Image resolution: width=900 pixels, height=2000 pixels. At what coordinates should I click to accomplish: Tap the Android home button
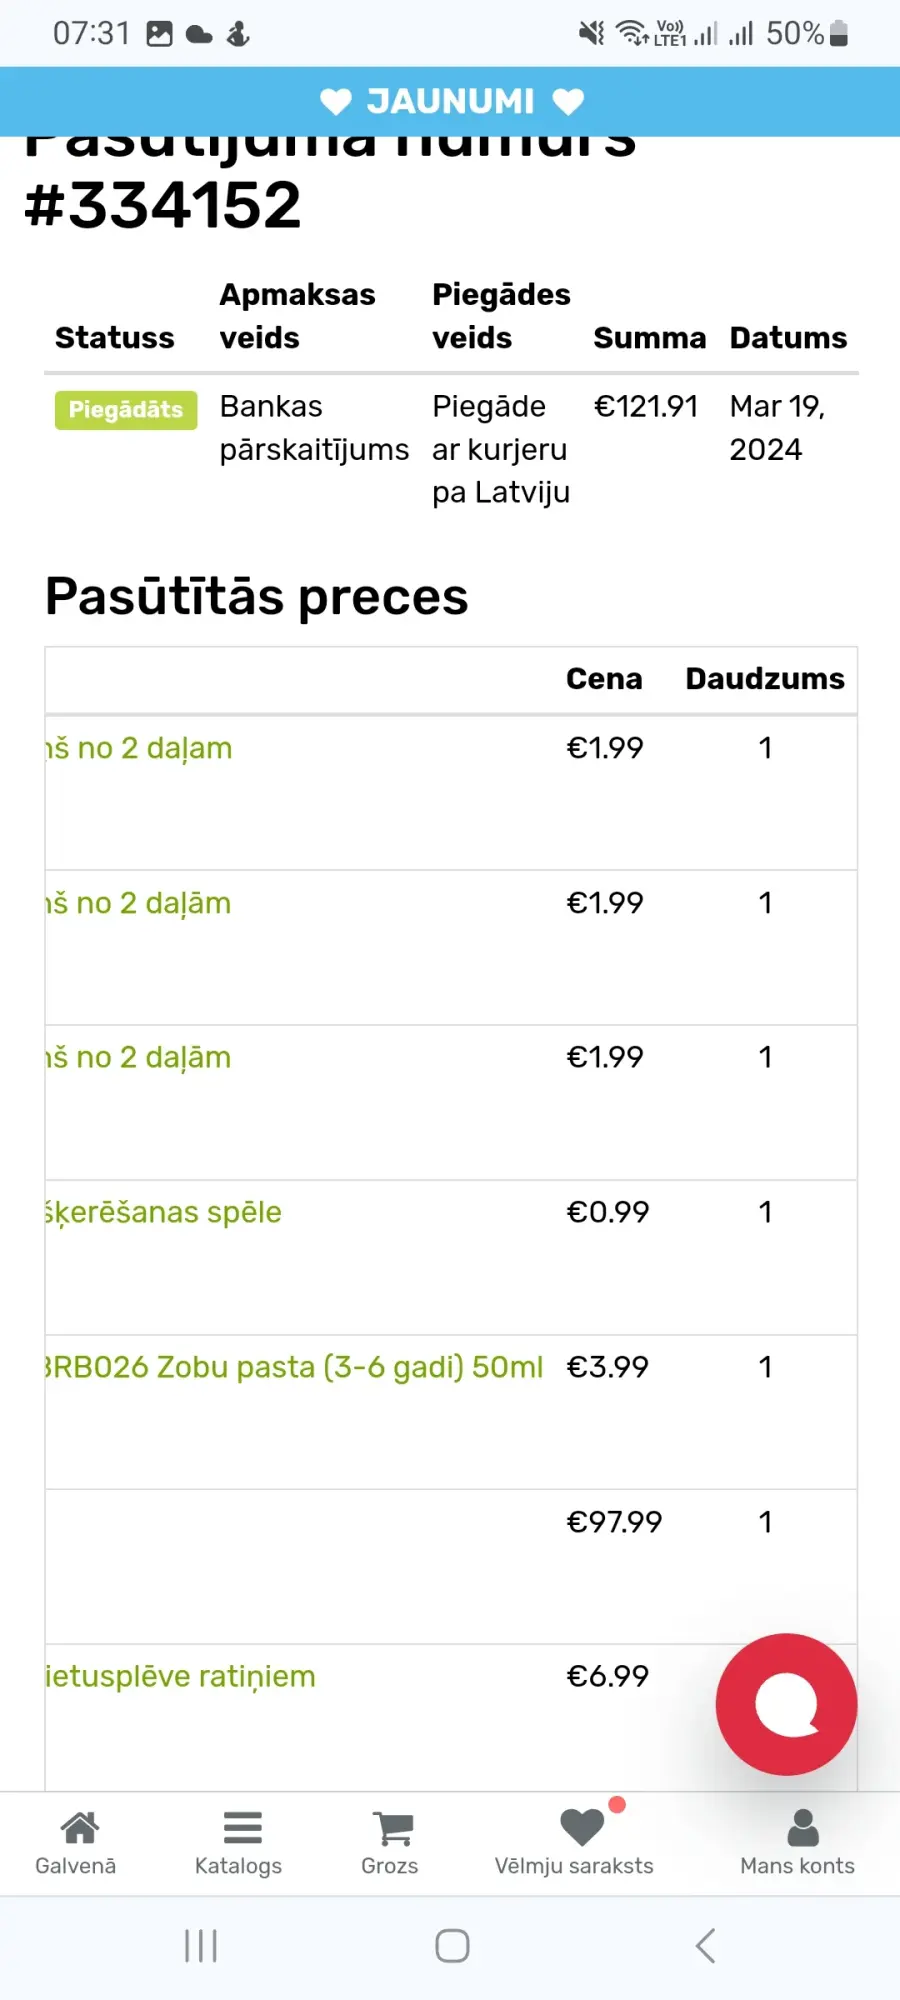452,1946
